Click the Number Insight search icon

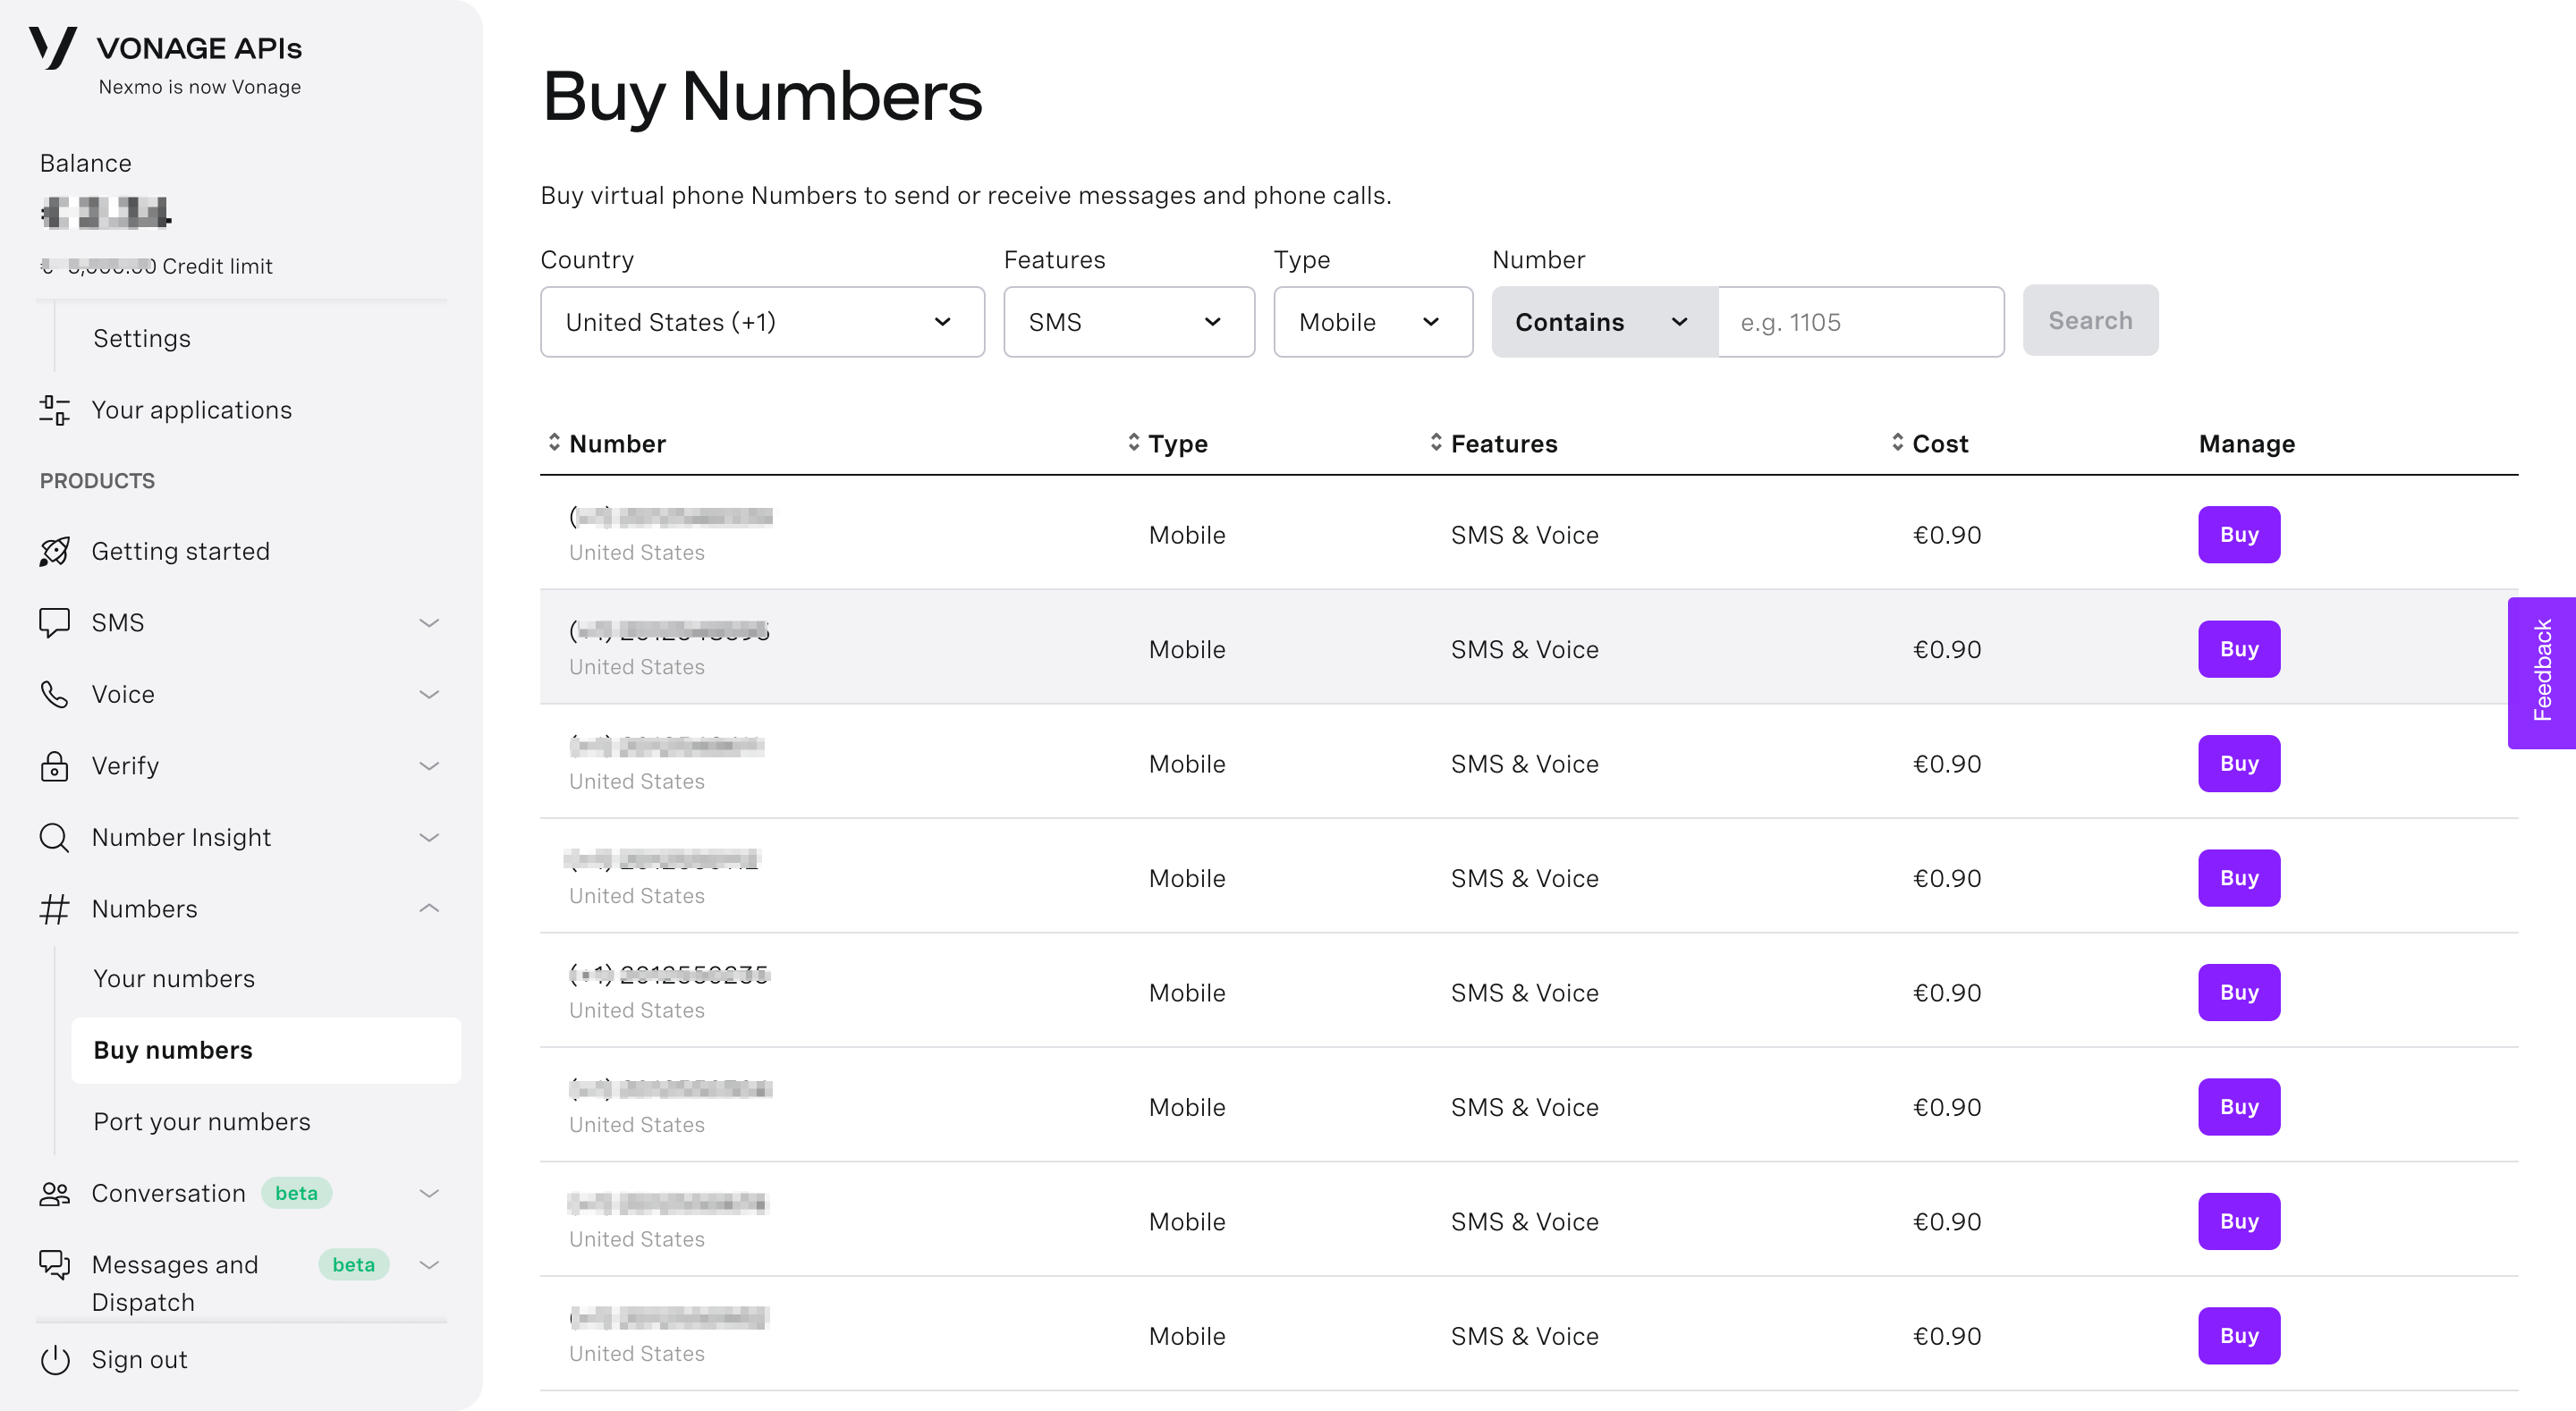(x=52, y=838)
